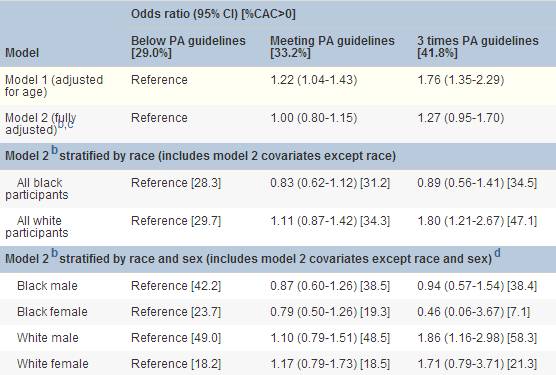
Task: Click the 1.22 (1.04-1.43) cell
Action: click(x=314, y=80)
